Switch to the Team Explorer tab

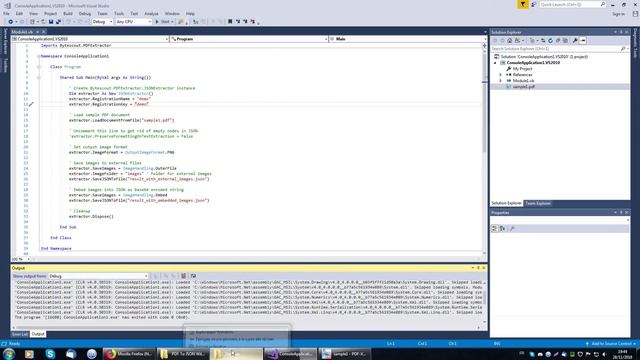tap(538, 203)
